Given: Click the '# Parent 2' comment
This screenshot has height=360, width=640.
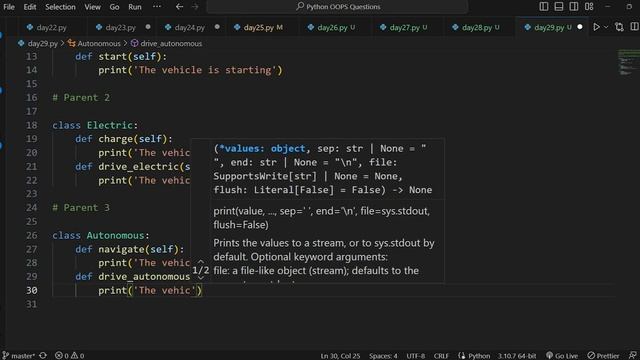Looking at the screenshot, I should [x=81, y=98].
